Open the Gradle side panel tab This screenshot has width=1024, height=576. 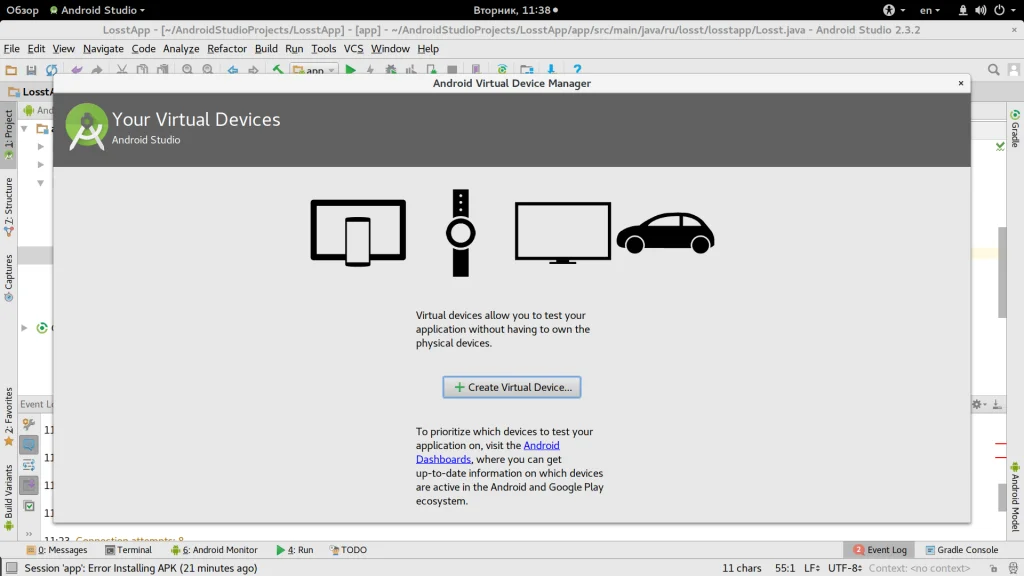(x=1015, y=130)
